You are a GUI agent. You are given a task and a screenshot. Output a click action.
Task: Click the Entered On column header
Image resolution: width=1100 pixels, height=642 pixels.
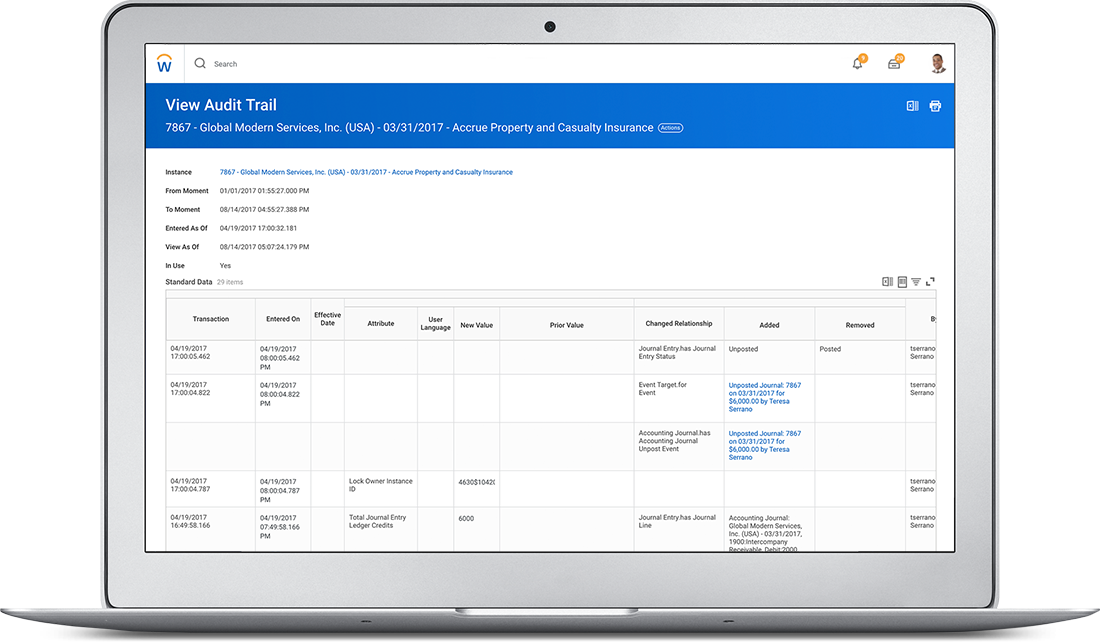click(x=283, y=319)
